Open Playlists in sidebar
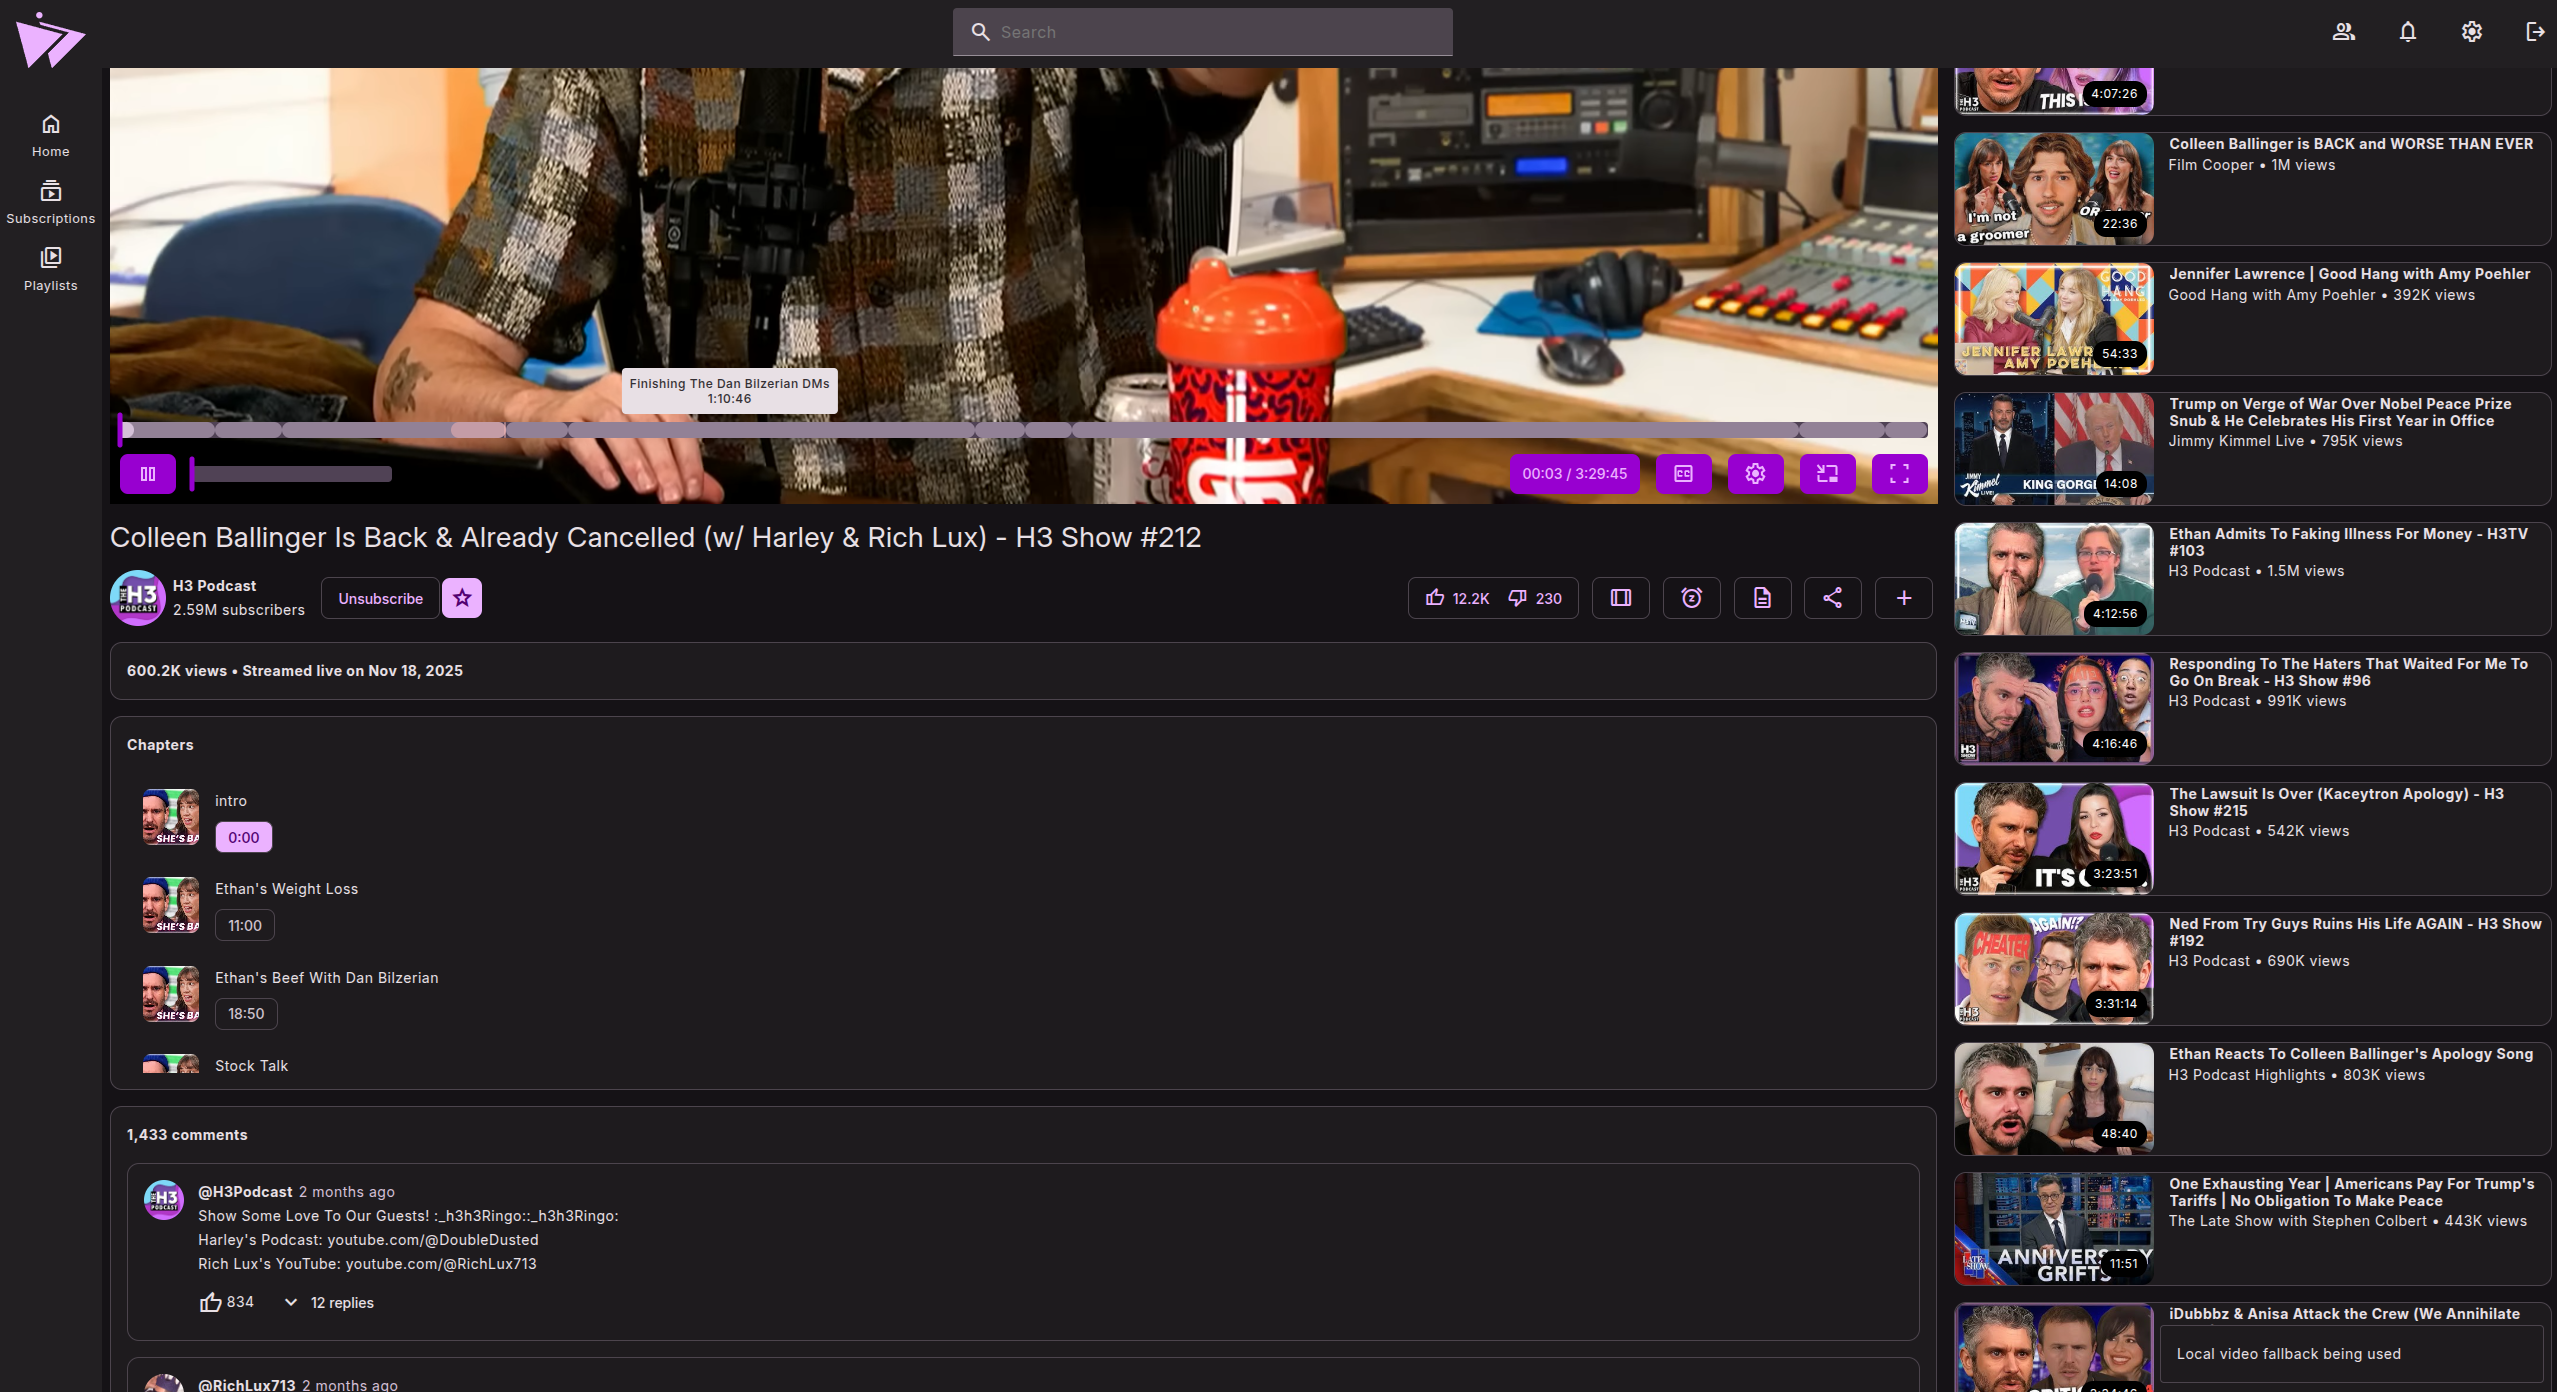 coord(51,268)
